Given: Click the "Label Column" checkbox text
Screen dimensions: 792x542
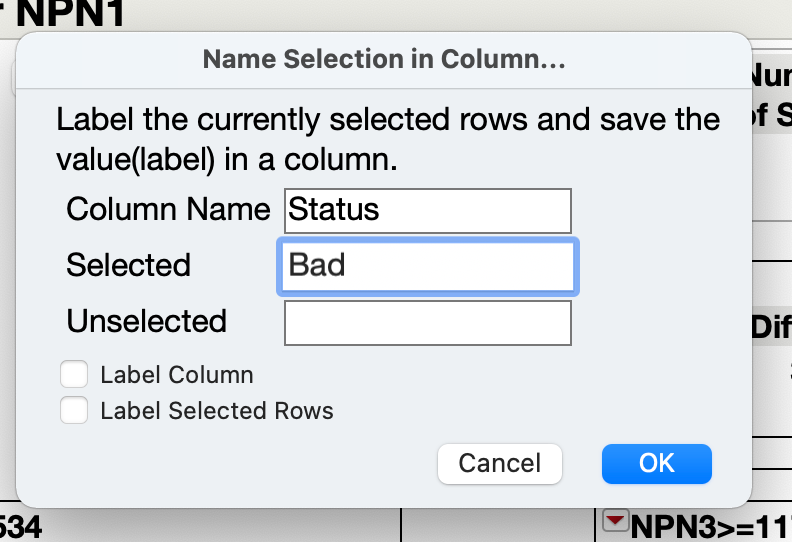Looking at the screenshot, I should coord(177,375).
